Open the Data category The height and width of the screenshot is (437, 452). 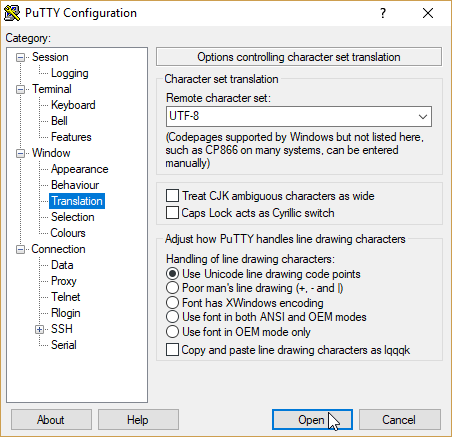(62, 265)
